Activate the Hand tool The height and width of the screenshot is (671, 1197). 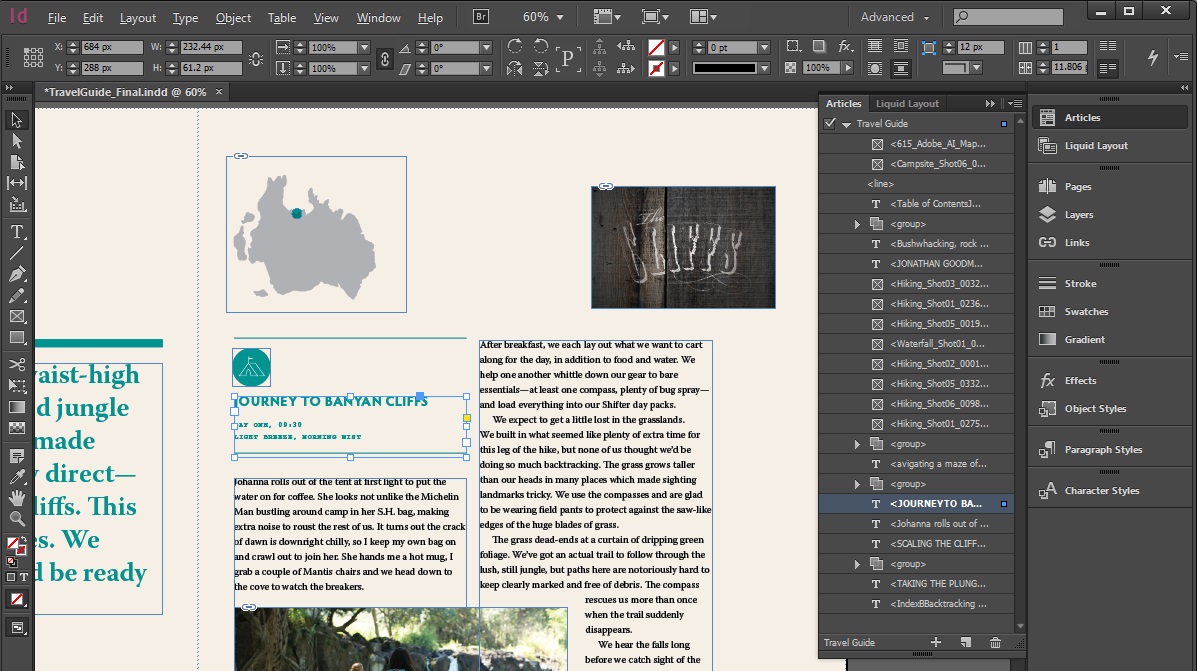17,497
